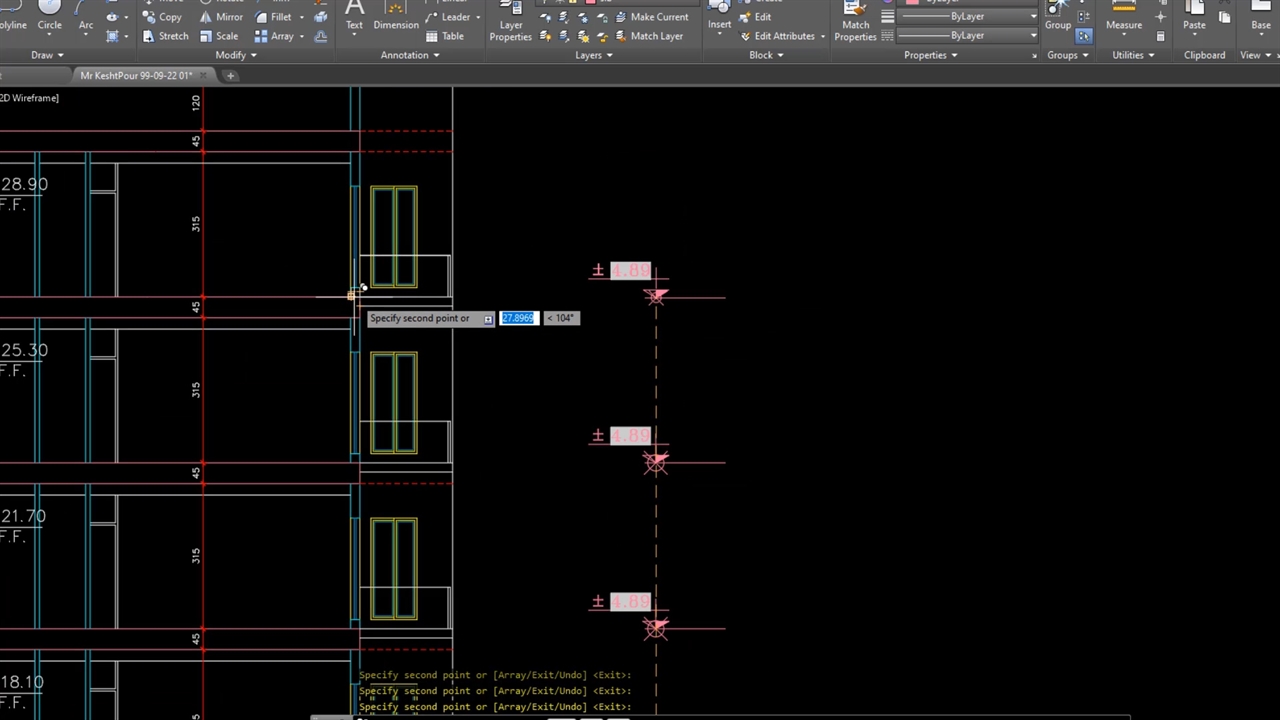Click Edit Attributes in Block panel
1280x720 pixels.
(x=783, y=36)
